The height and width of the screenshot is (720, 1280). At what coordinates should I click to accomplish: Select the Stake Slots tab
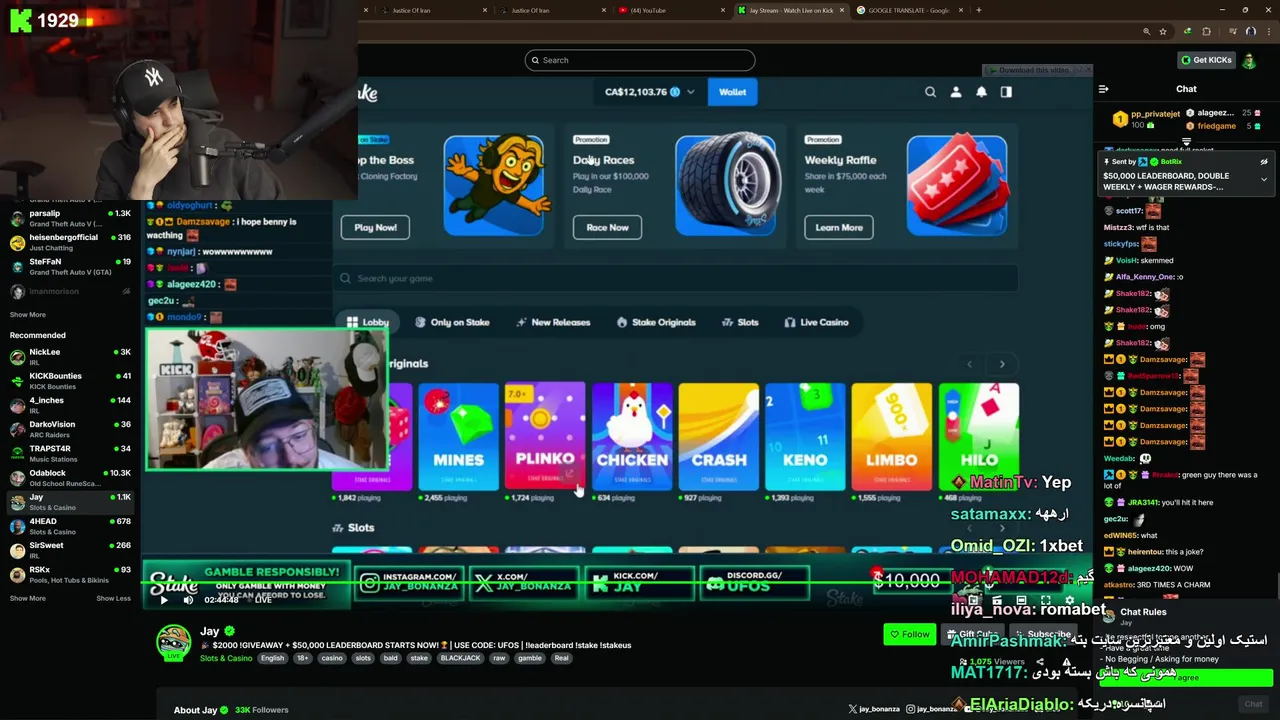tap(740, 322)
